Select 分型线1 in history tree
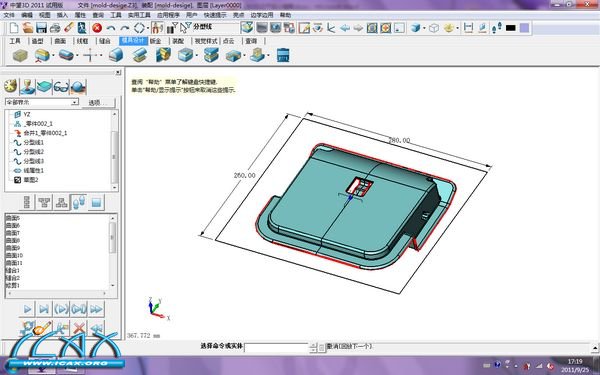Viewport: 600px width, 375px height. point(34,142)
